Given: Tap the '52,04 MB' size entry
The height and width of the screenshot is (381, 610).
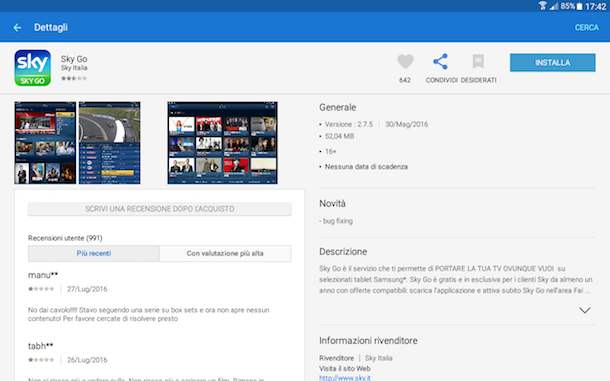Looking at the screenshot, I should pyautogui.click(x=339, y=136).
